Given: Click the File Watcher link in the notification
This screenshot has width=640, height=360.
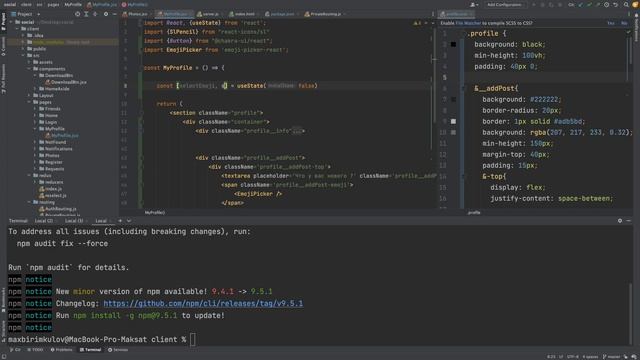Looking at the screenshot, I should (x=468, y=23).
